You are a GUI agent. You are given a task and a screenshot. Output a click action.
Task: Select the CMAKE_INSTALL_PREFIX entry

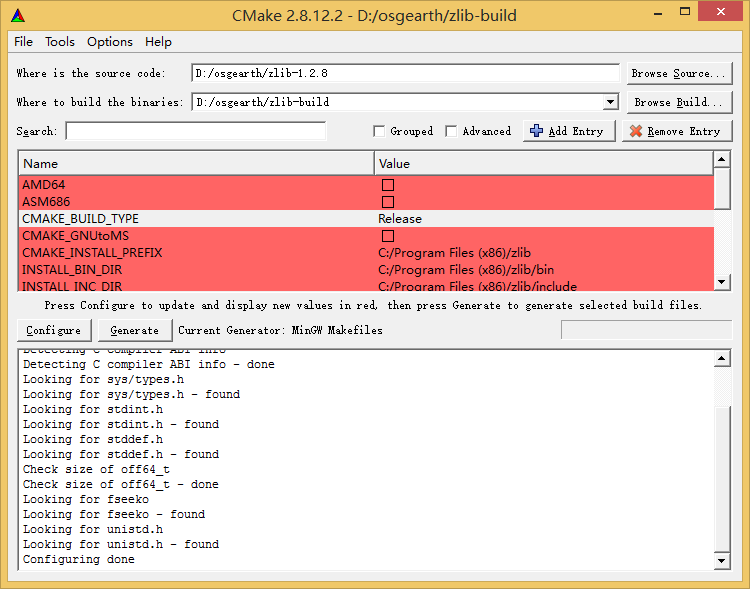[92, 253]
